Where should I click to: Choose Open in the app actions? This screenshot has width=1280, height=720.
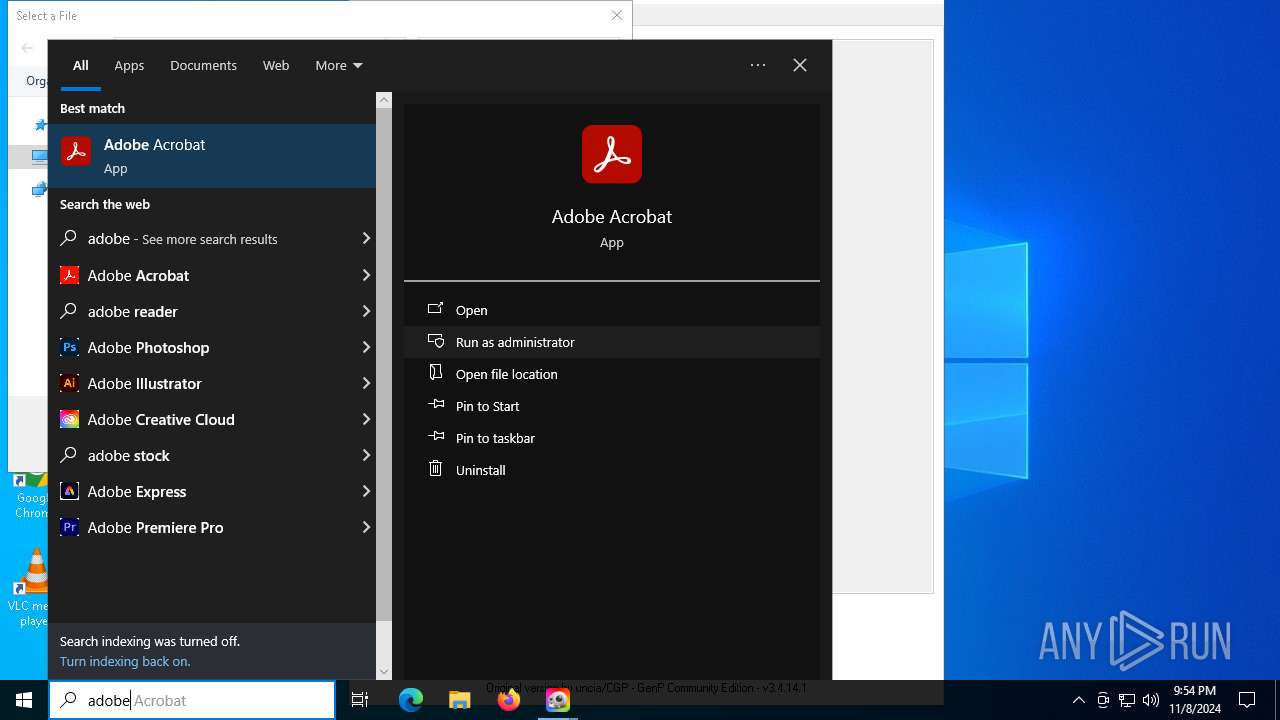(x=612, y=310)
